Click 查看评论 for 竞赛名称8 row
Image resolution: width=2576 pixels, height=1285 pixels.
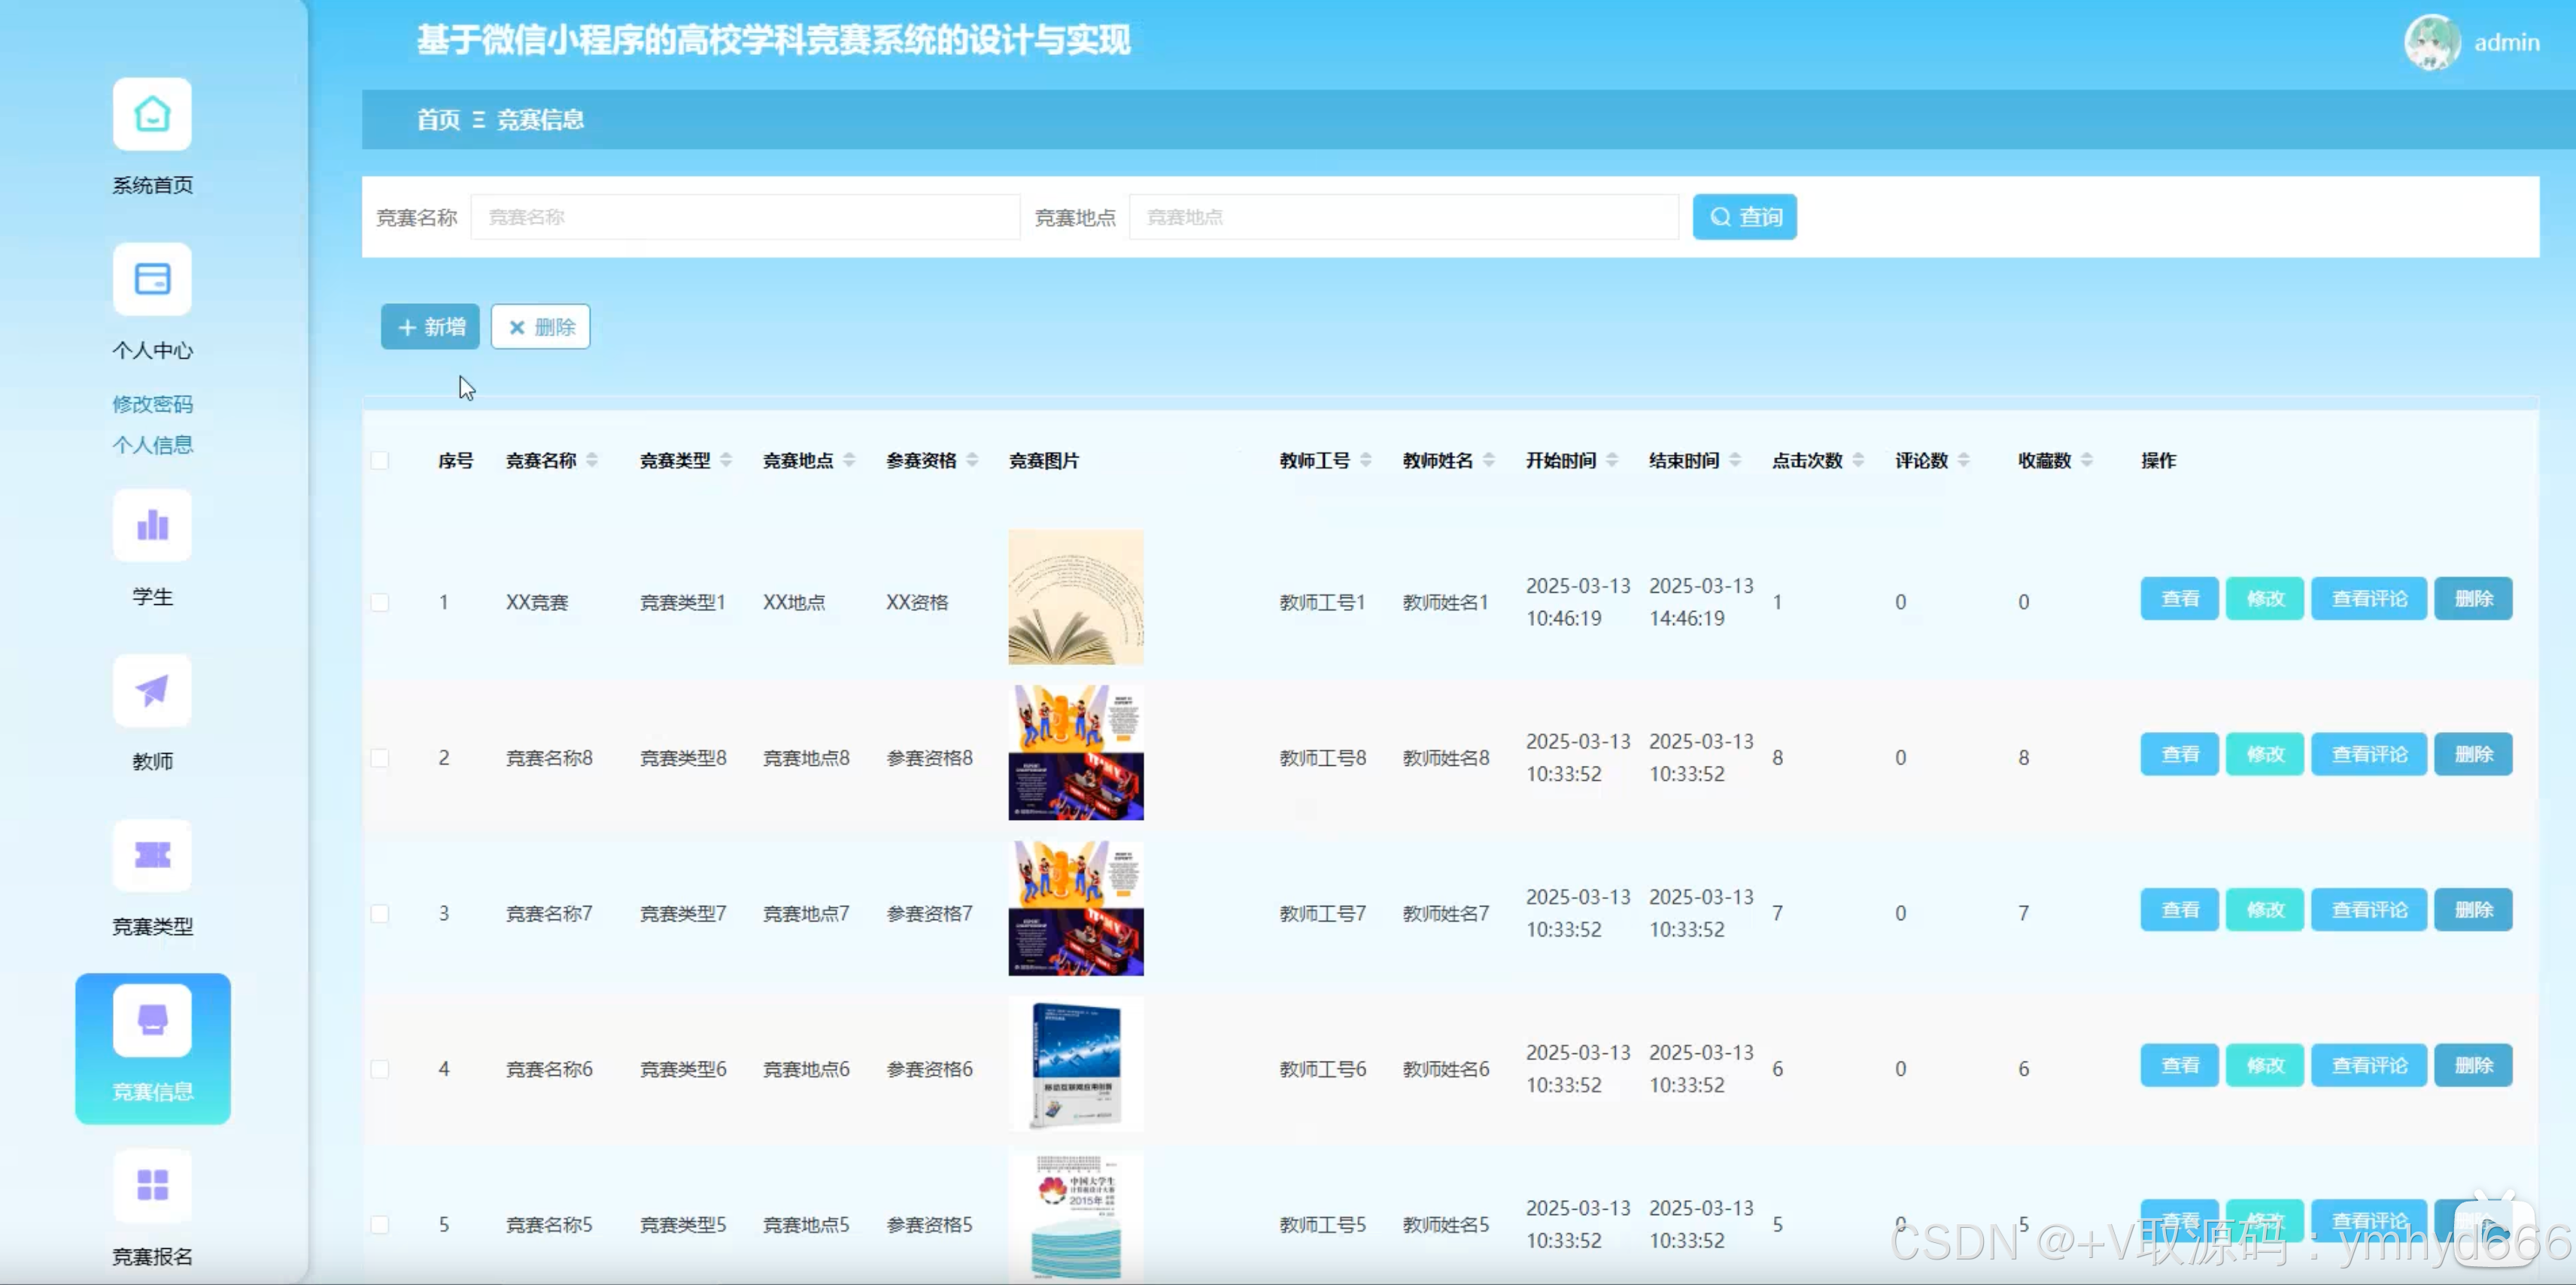click(2368, 755)
